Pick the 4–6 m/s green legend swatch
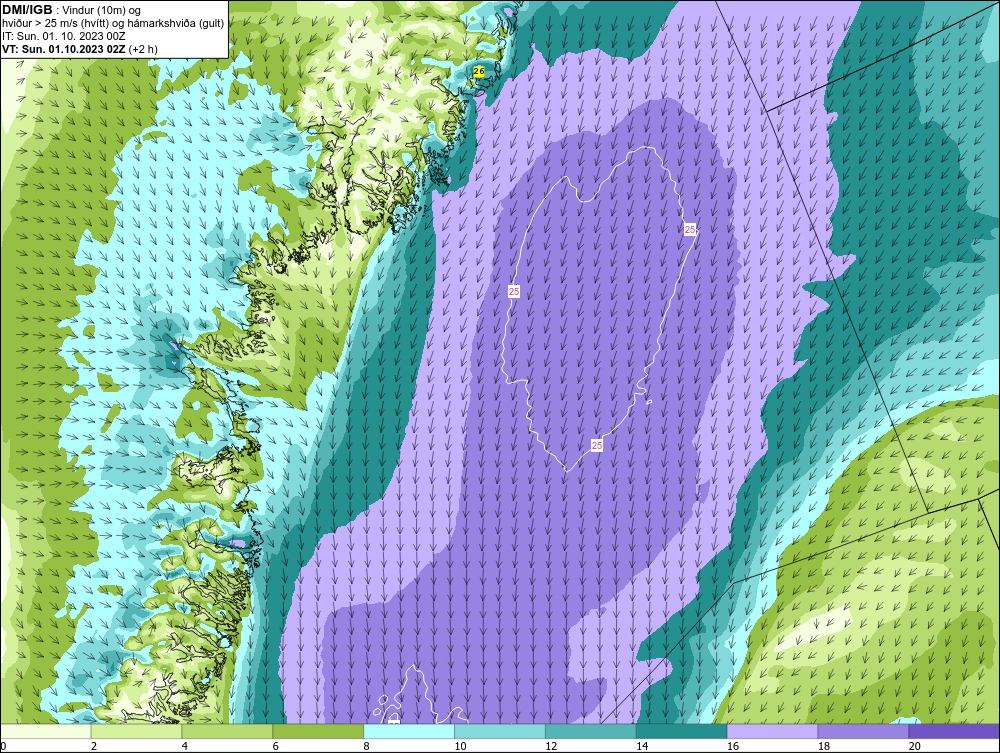 coord(227,731)
